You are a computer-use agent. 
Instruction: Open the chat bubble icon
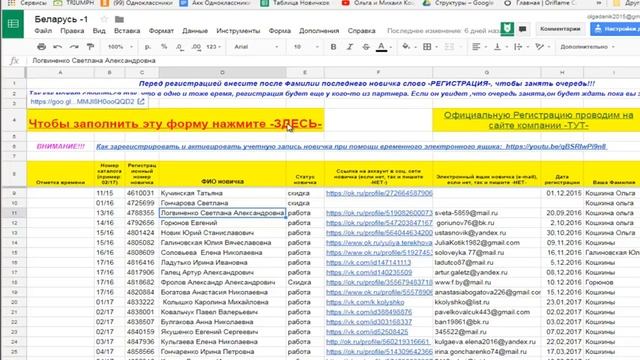pos(522,29)
